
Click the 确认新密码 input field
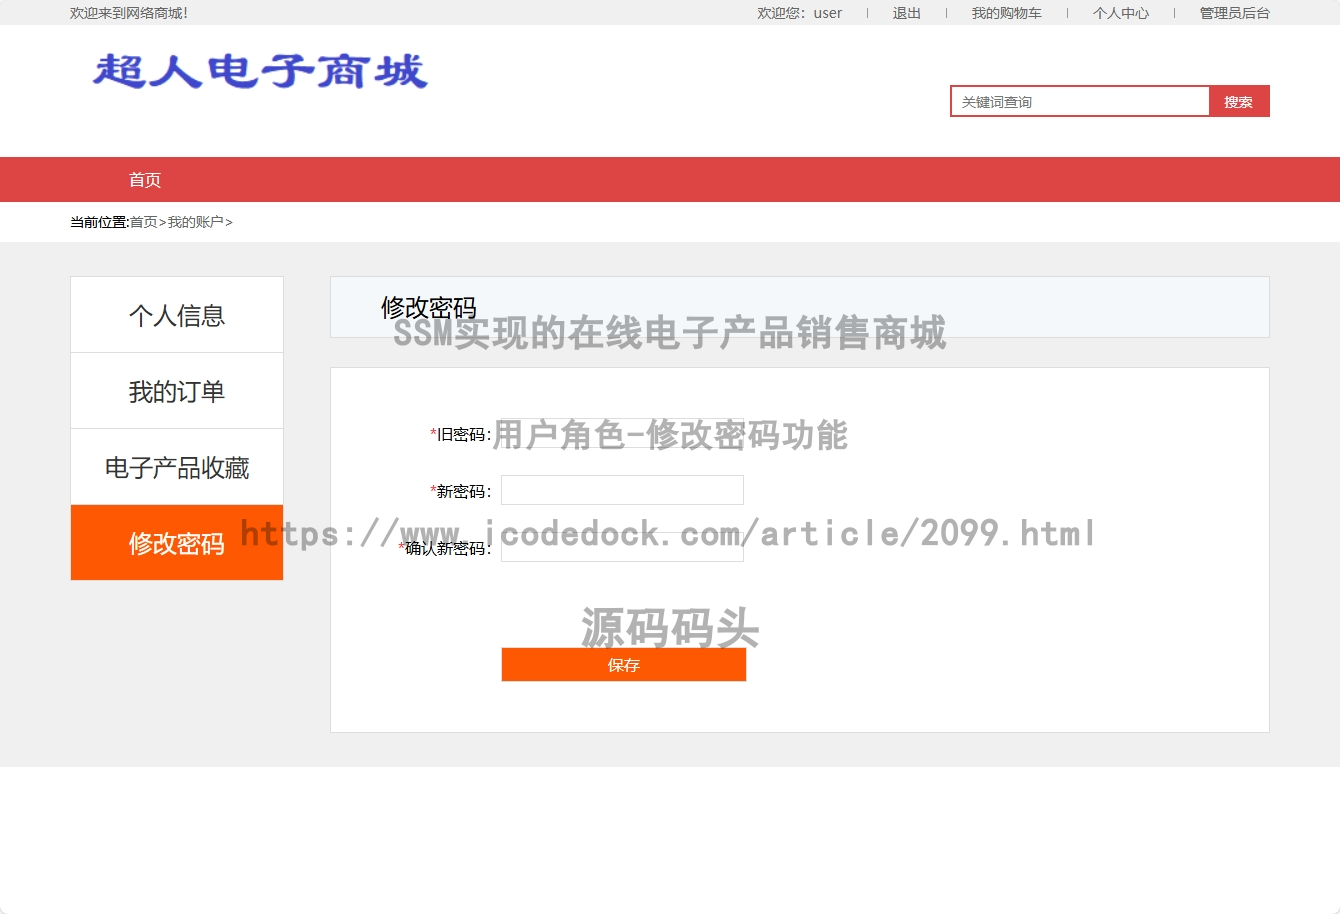(622, 547)
